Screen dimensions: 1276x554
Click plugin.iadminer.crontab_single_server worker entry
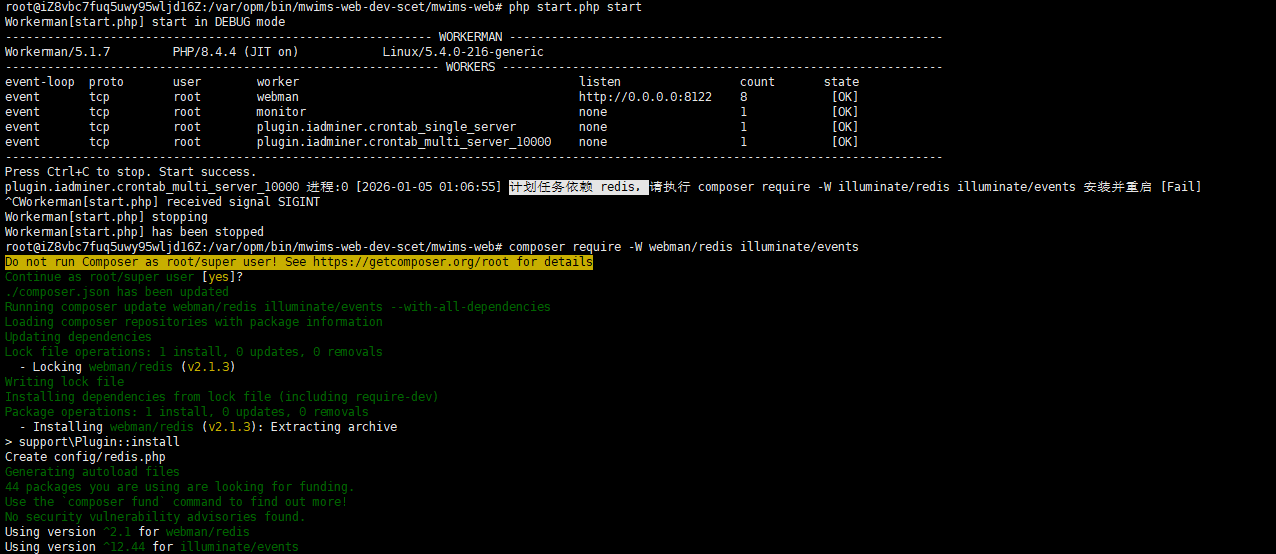[386, 127]
